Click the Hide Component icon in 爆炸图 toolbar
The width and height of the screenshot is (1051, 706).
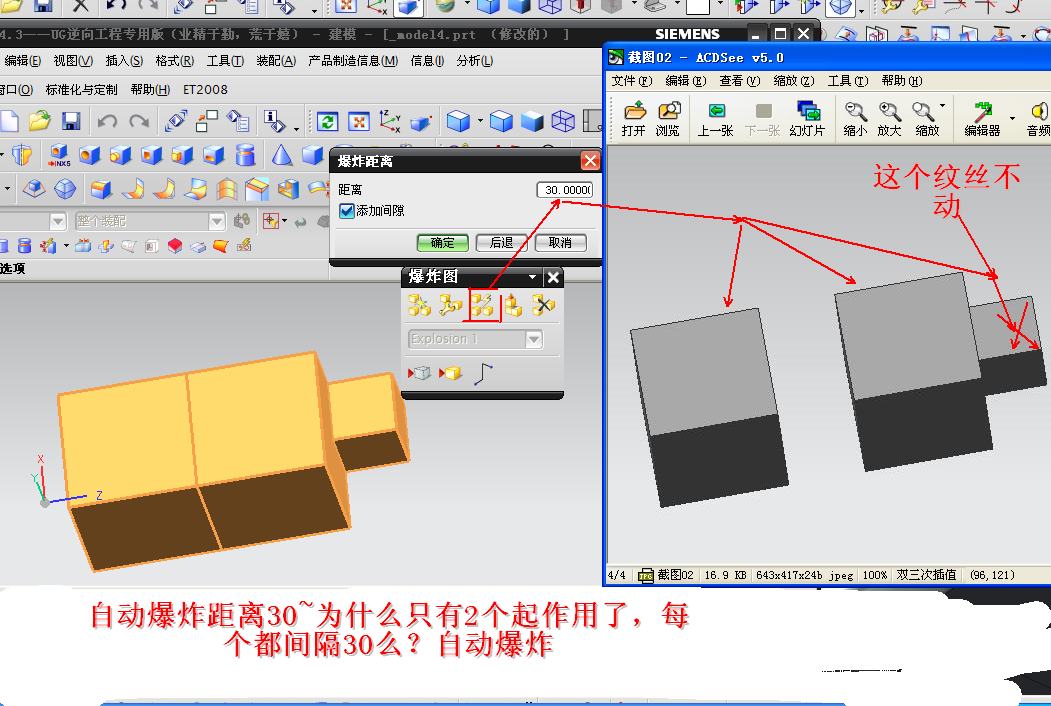[x=420, y=373]
